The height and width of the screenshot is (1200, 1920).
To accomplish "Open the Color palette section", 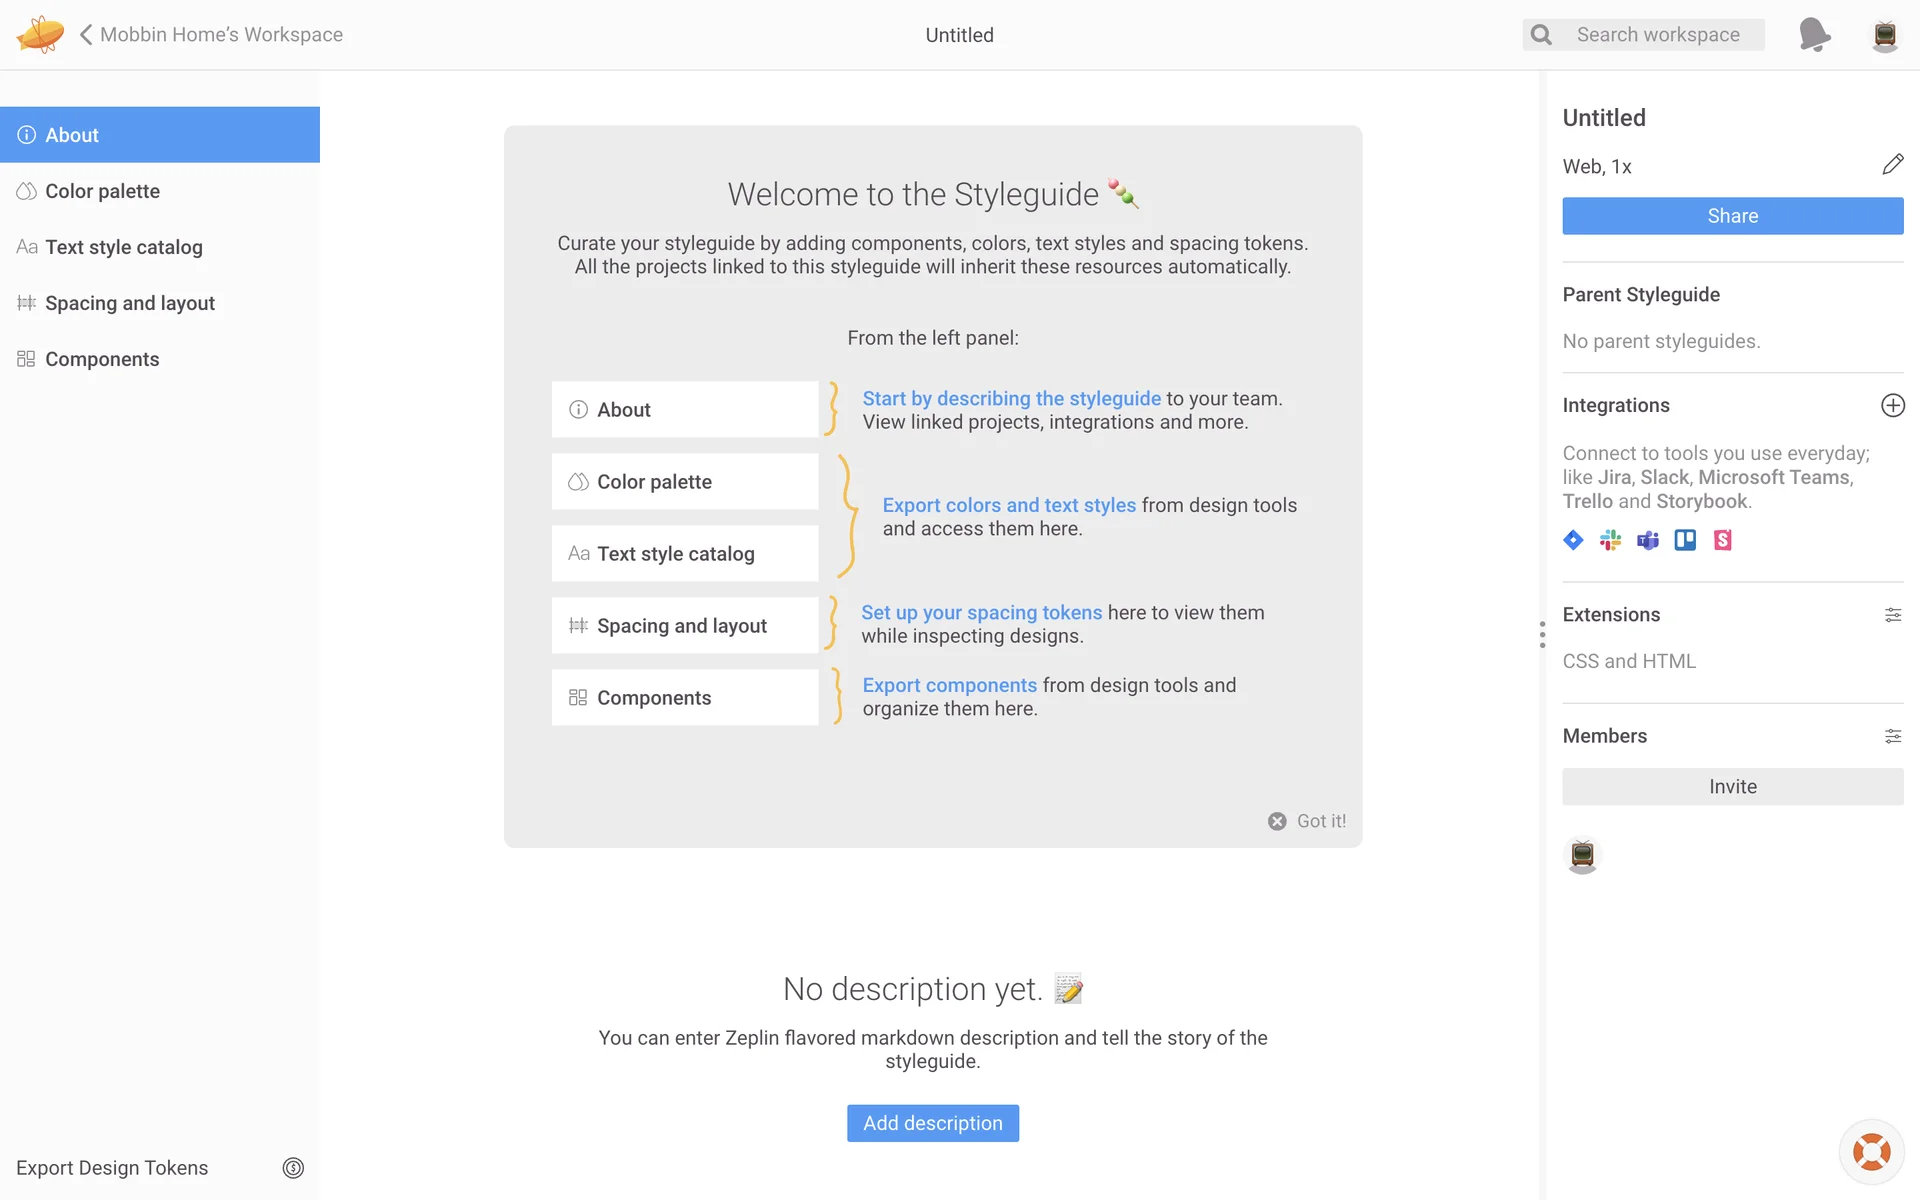I will [102, 191].
